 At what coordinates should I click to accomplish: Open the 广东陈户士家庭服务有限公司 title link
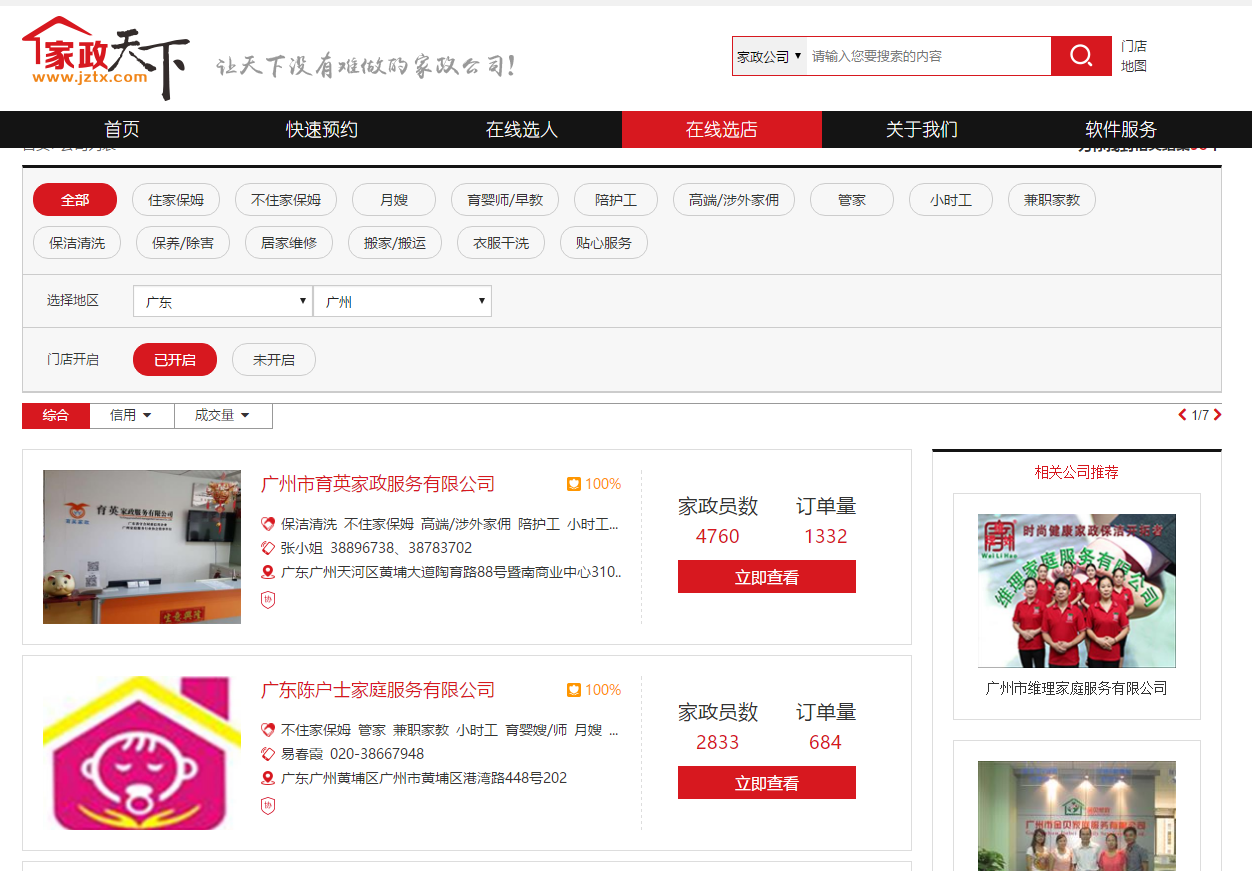378,690
